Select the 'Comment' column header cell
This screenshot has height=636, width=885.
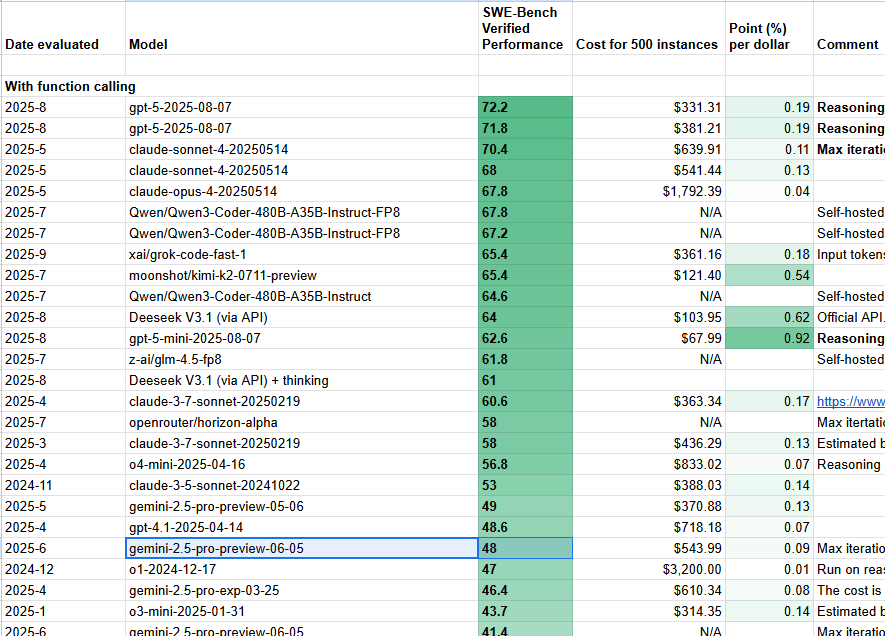pyautogui.click(x=848, y=44)
